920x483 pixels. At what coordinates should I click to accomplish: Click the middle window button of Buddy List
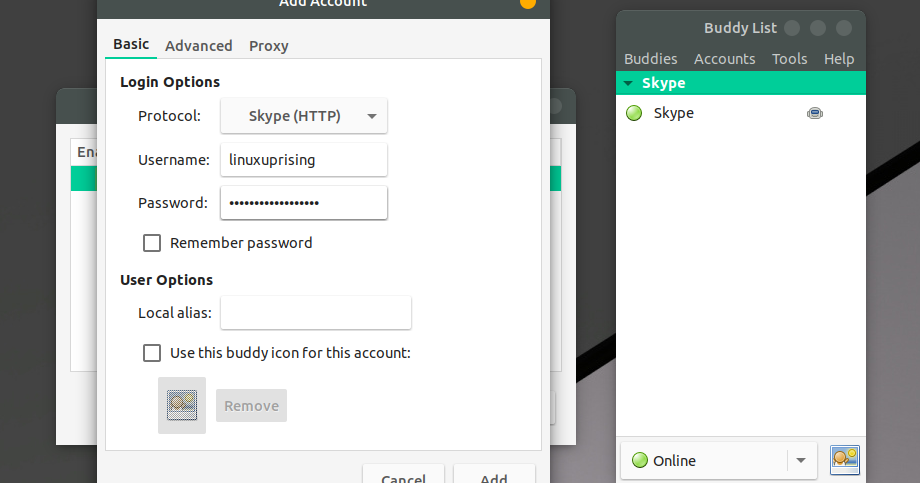point(818,28)
